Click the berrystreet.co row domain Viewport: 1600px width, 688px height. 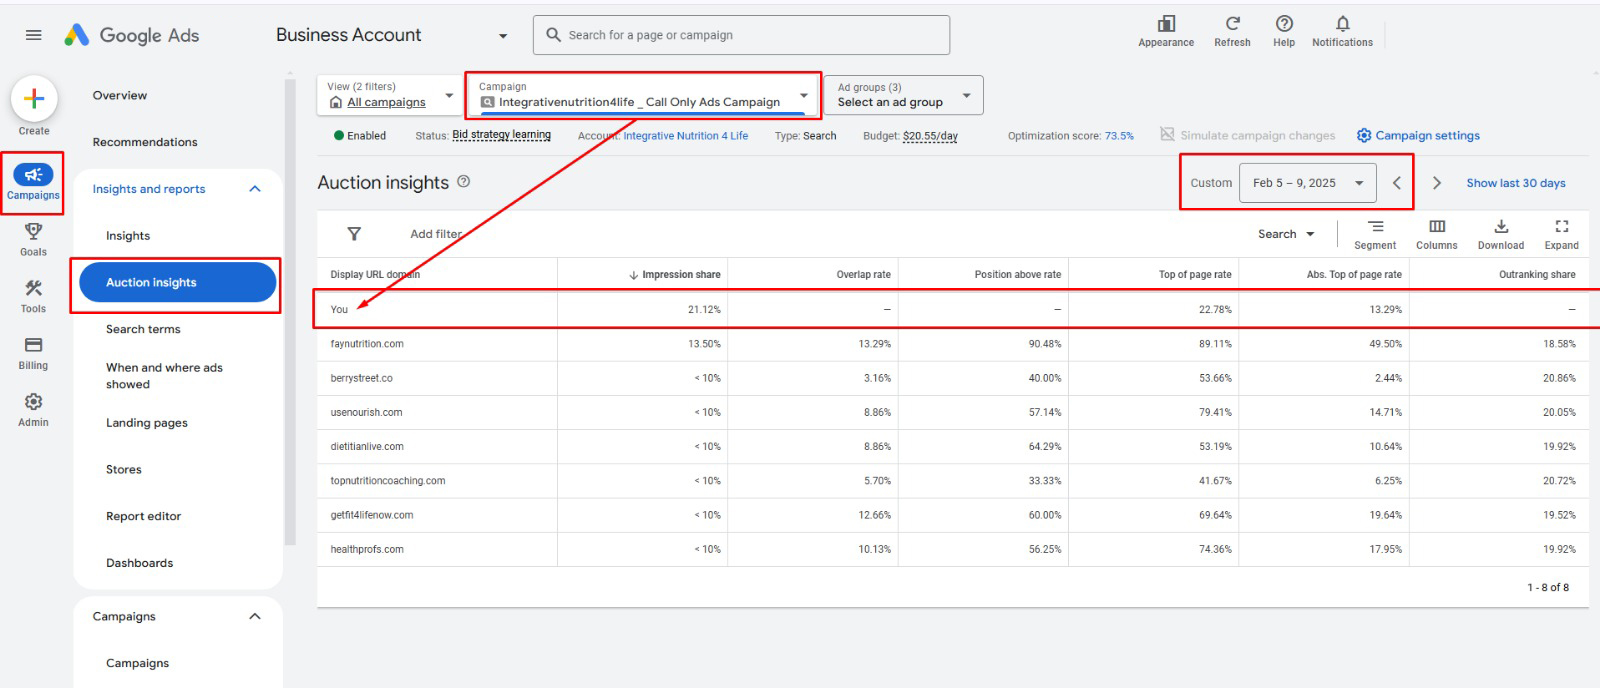[x=361, y=378]
